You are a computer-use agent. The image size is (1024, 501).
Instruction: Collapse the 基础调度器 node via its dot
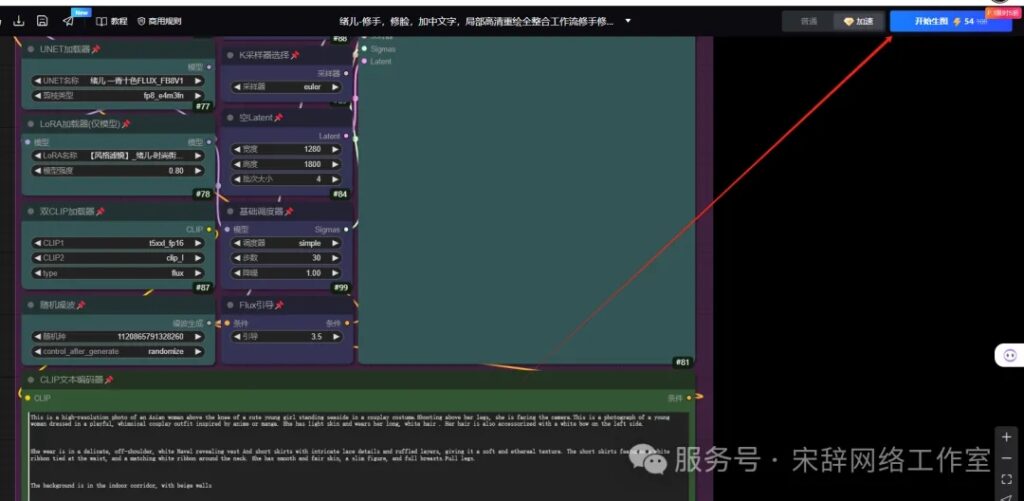click(x=230, y=212)
